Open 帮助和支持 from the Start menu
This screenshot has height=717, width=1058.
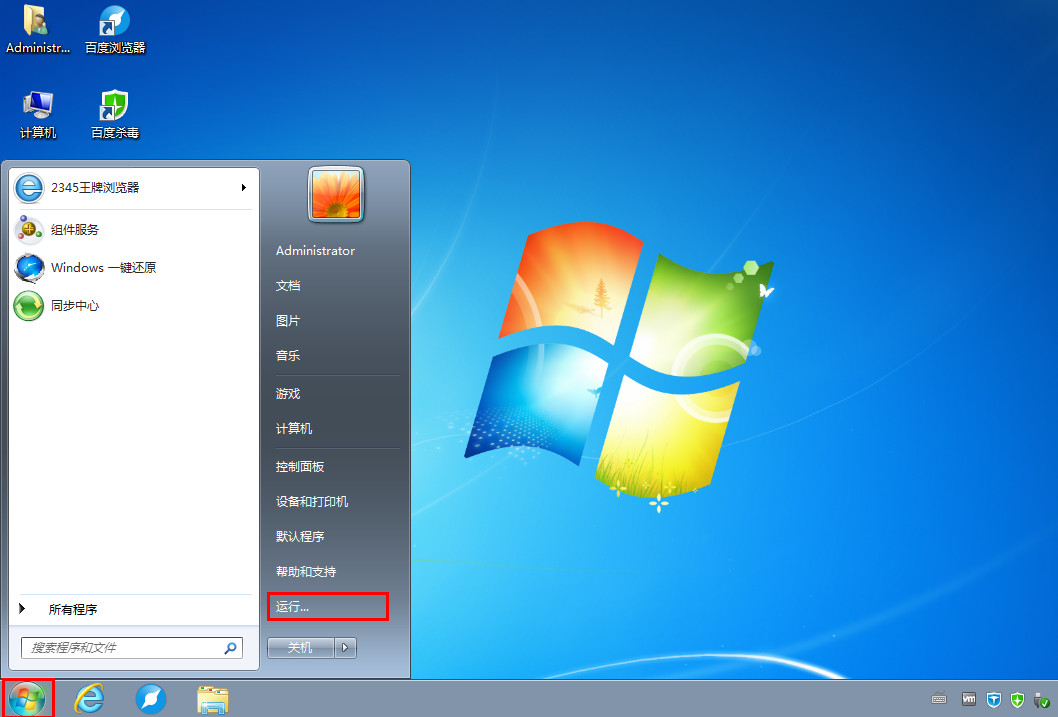pyautogui.click(x=306, y=571)
